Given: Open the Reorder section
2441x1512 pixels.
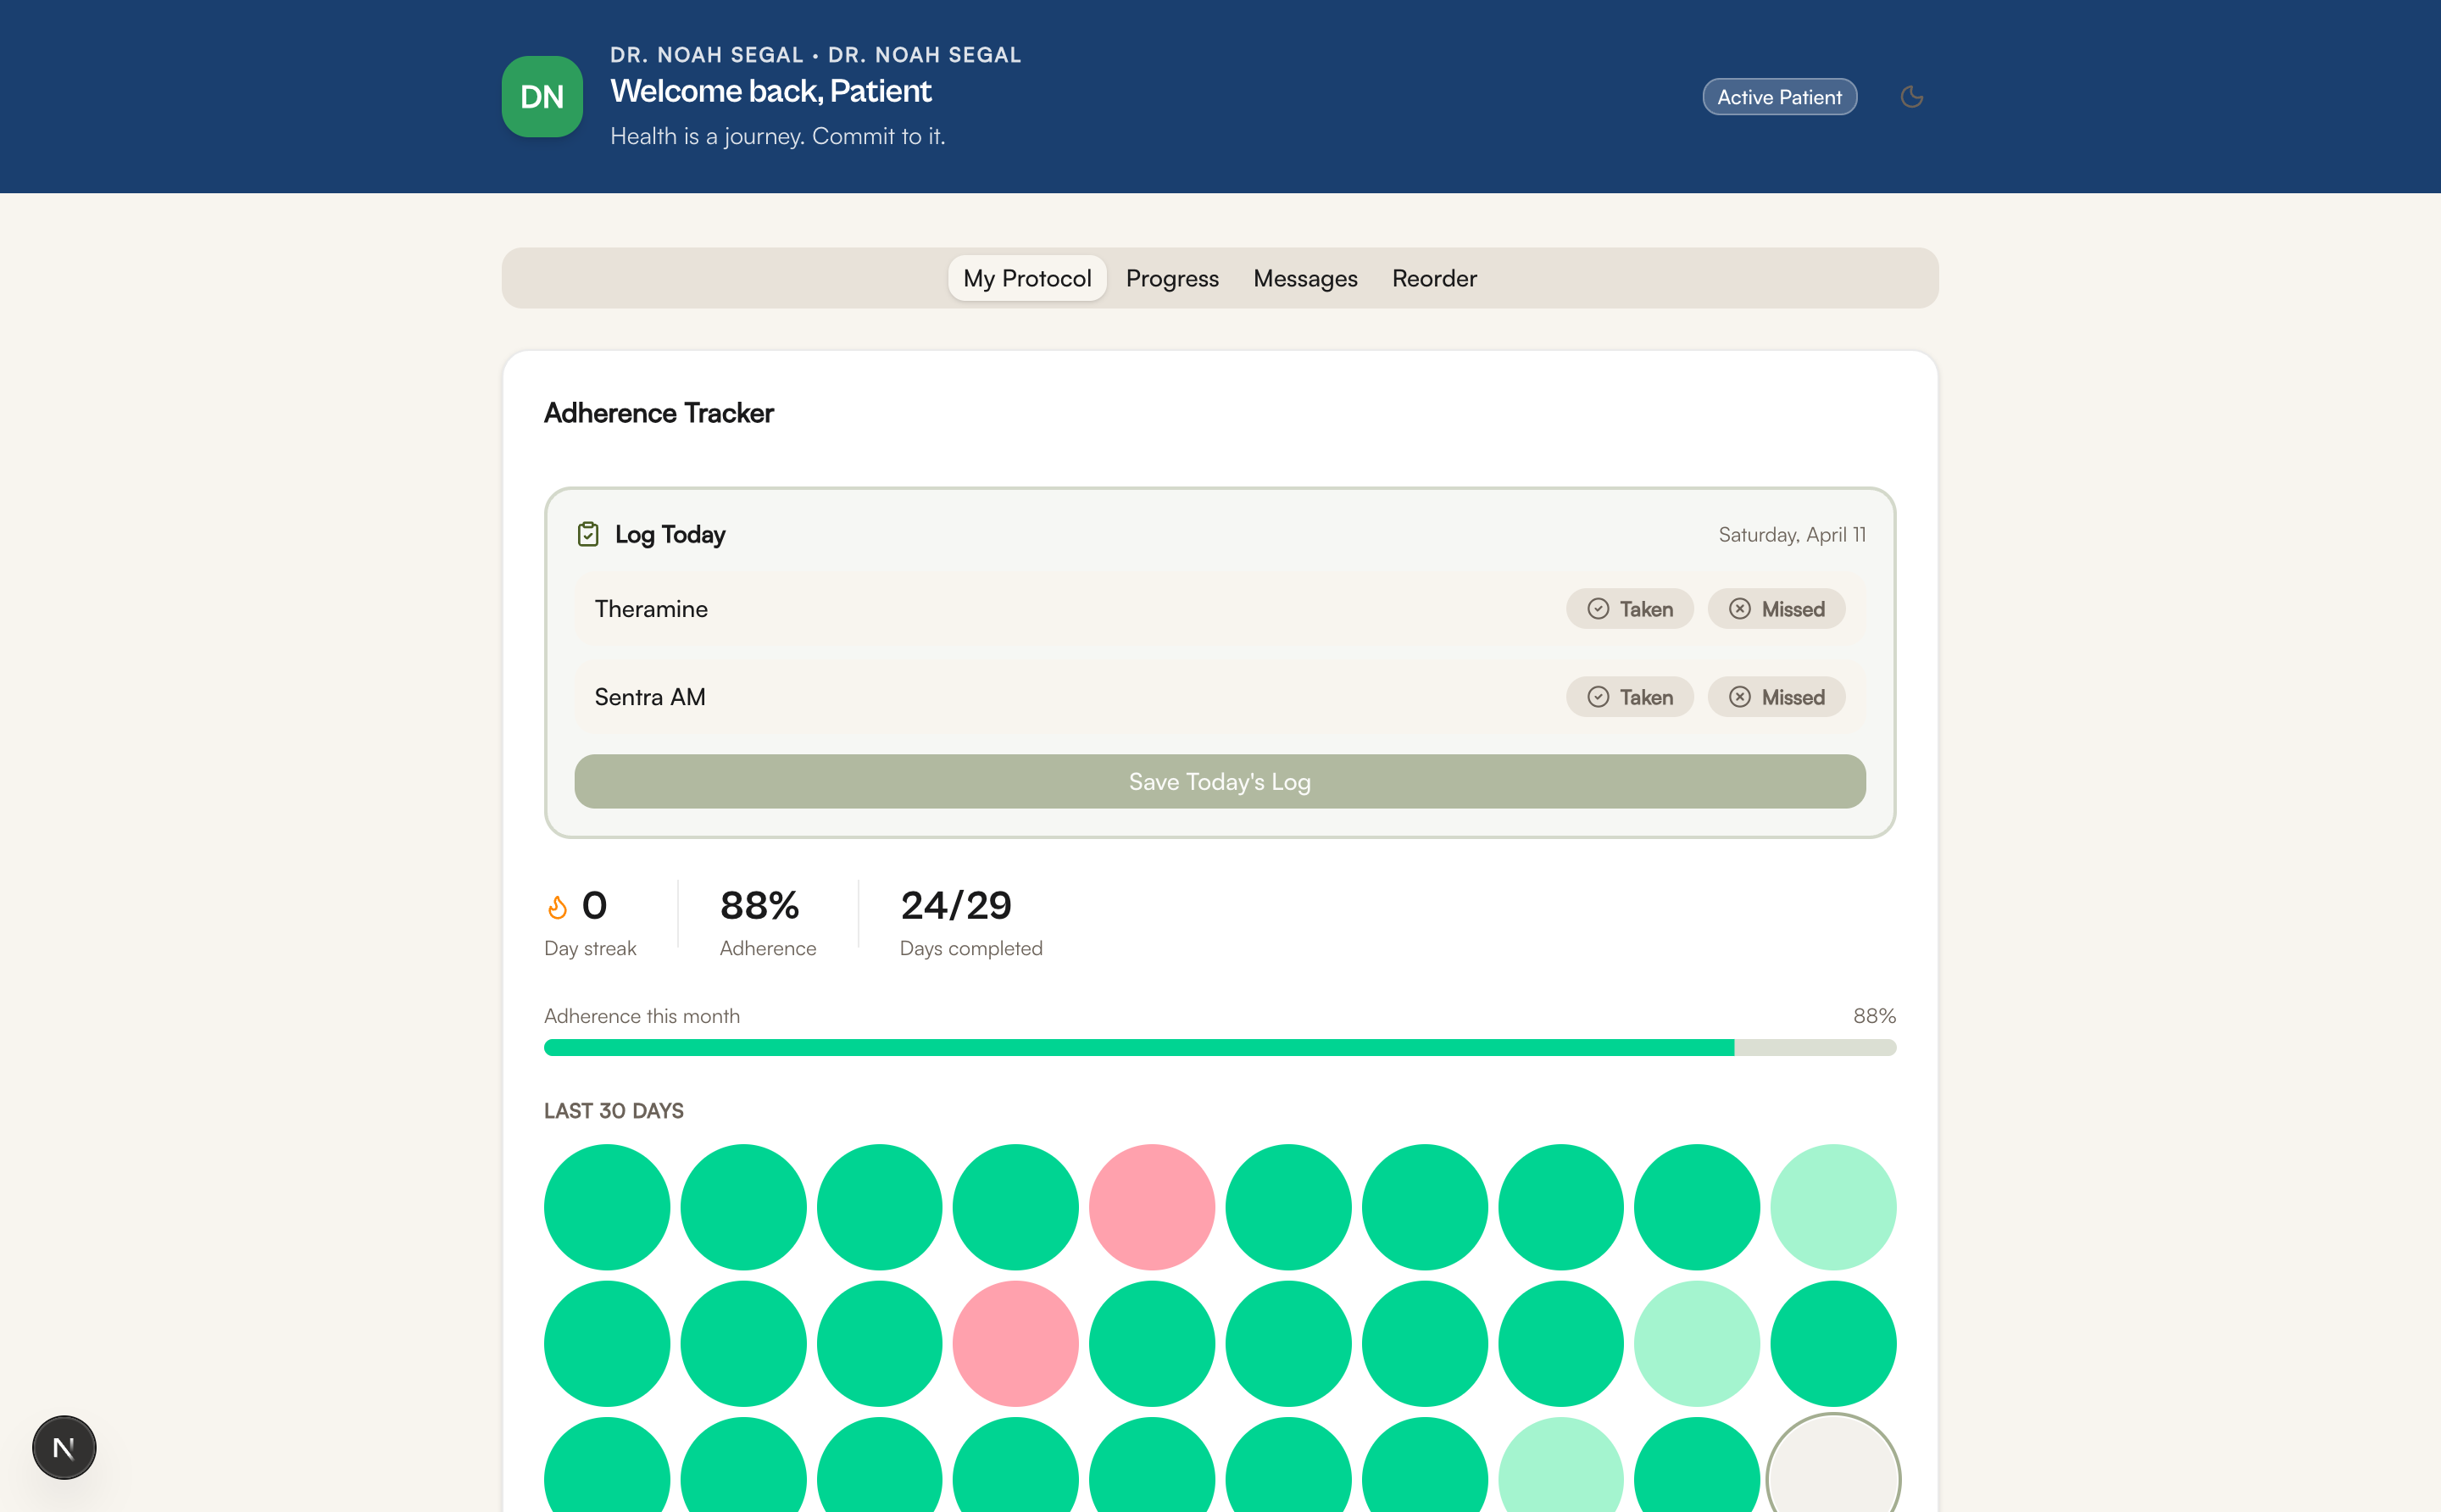Looking at the screenshot, I should [1434, 278].
